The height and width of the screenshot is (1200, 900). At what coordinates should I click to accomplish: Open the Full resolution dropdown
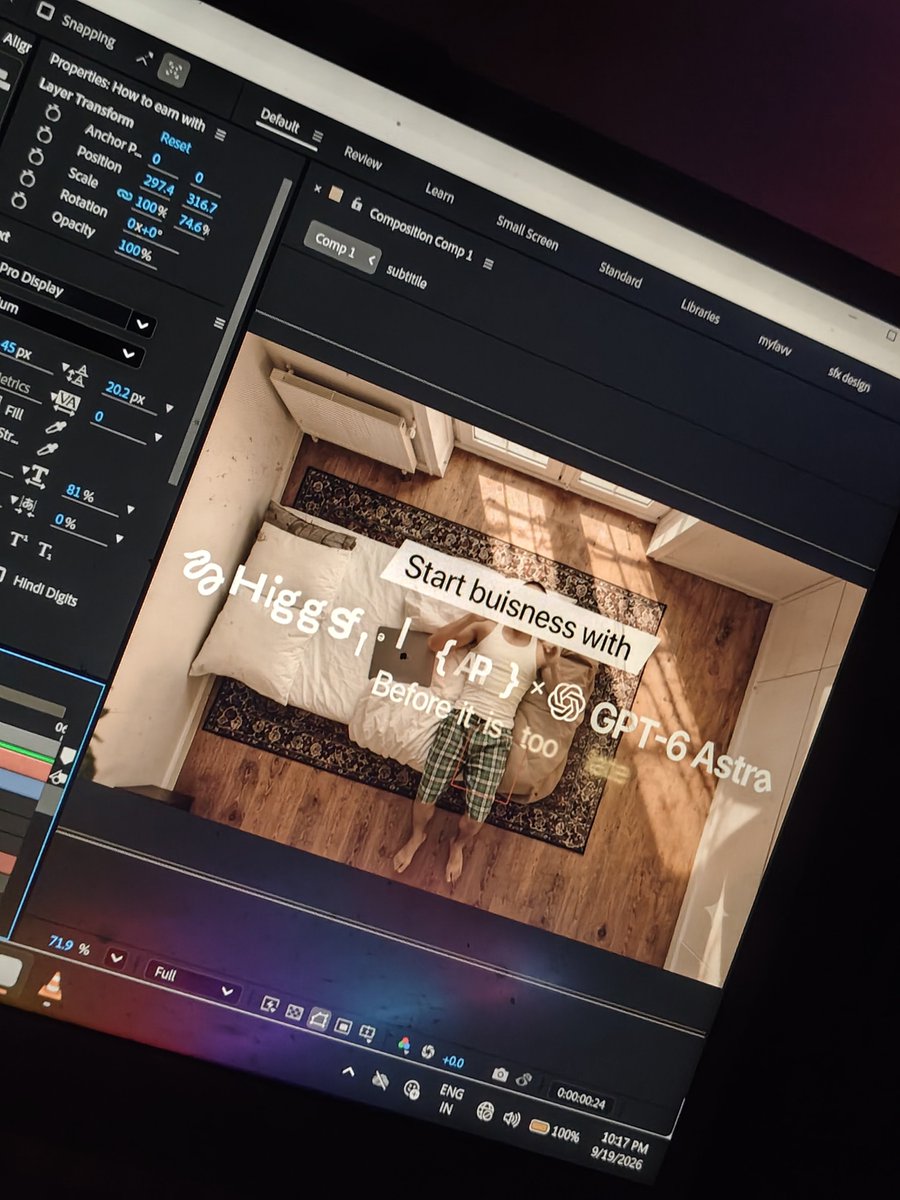coord(193,980)
